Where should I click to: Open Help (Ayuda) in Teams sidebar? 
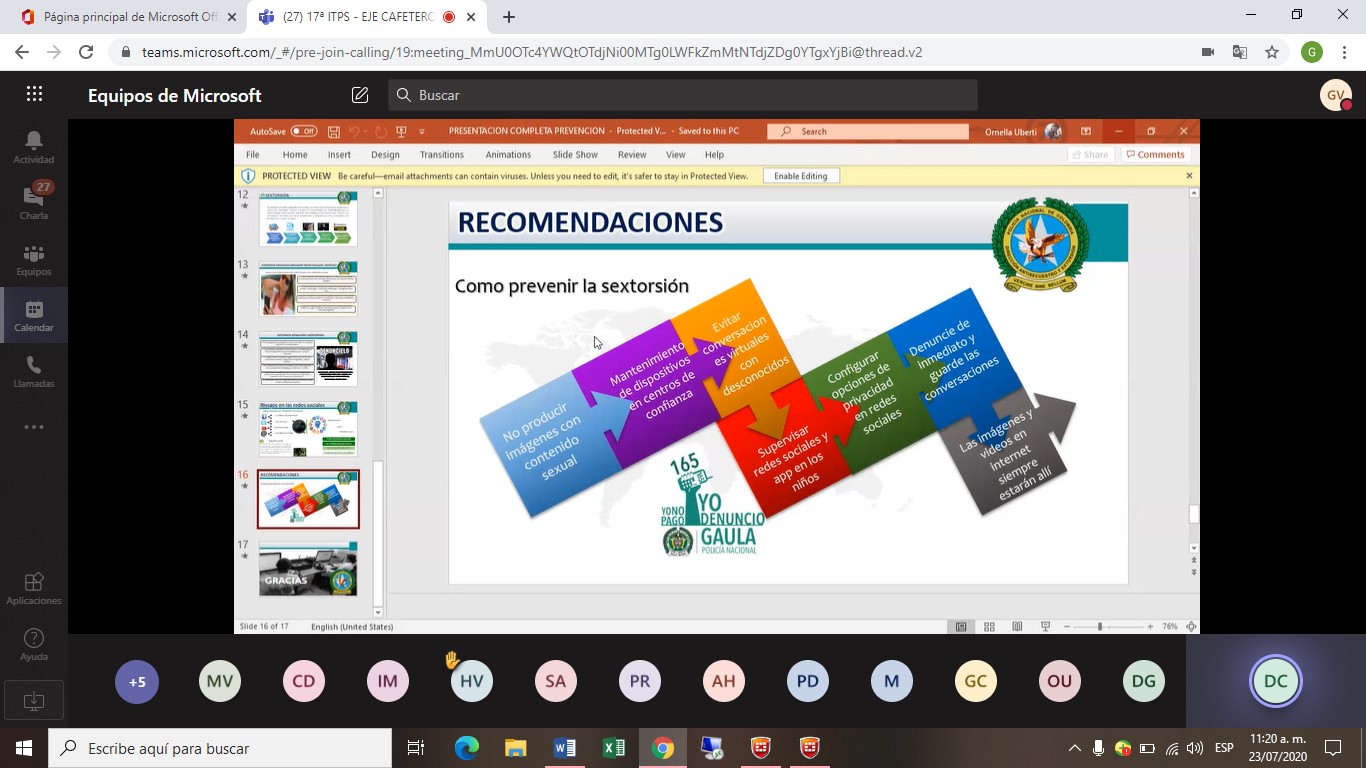click(34, 644)
